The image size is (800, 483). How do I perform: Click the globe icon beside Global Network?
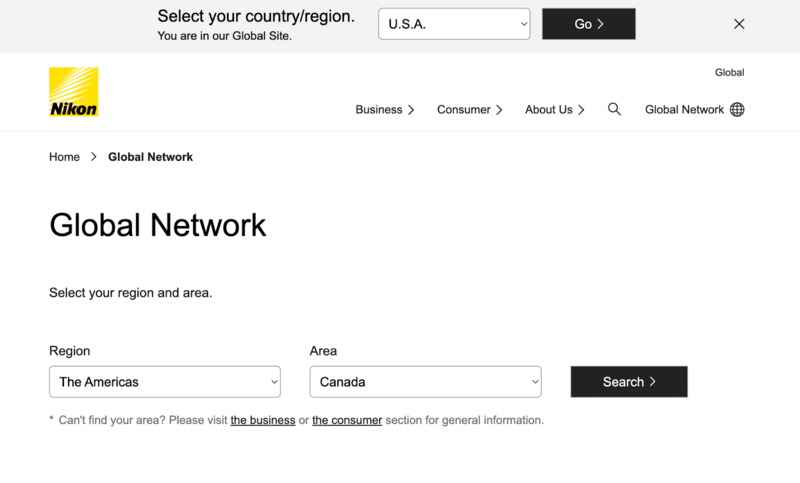[x=737, y=110]
